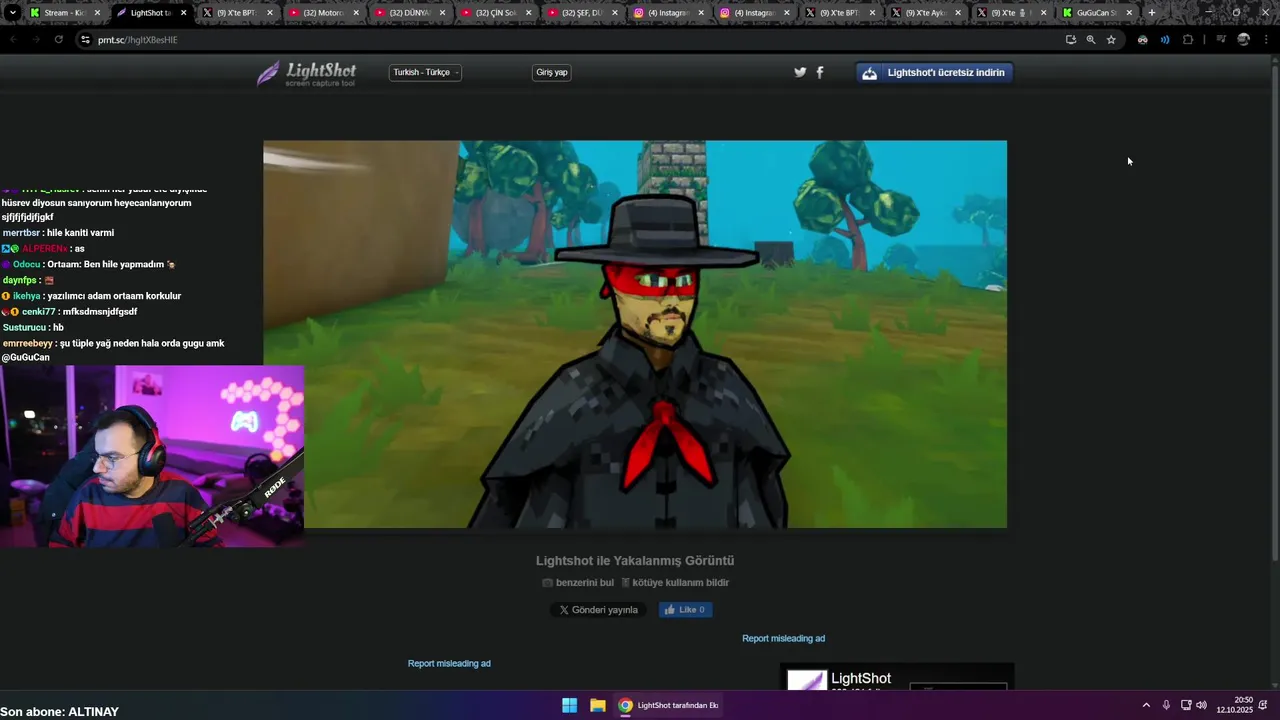Viewport: 1280px width, 720px height.
Task: Click Report misleading ad under the stream webcam
Action: coord(449,663)
